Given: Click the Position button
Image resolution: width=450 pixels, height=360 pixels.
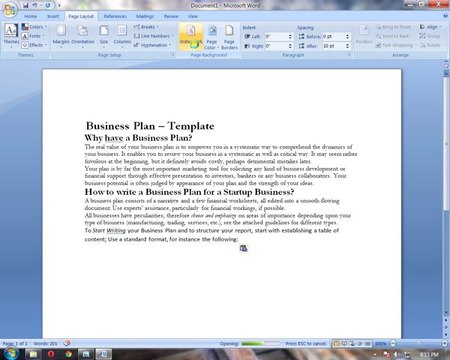Looking at the screenshot, I should tap(364, 35).
